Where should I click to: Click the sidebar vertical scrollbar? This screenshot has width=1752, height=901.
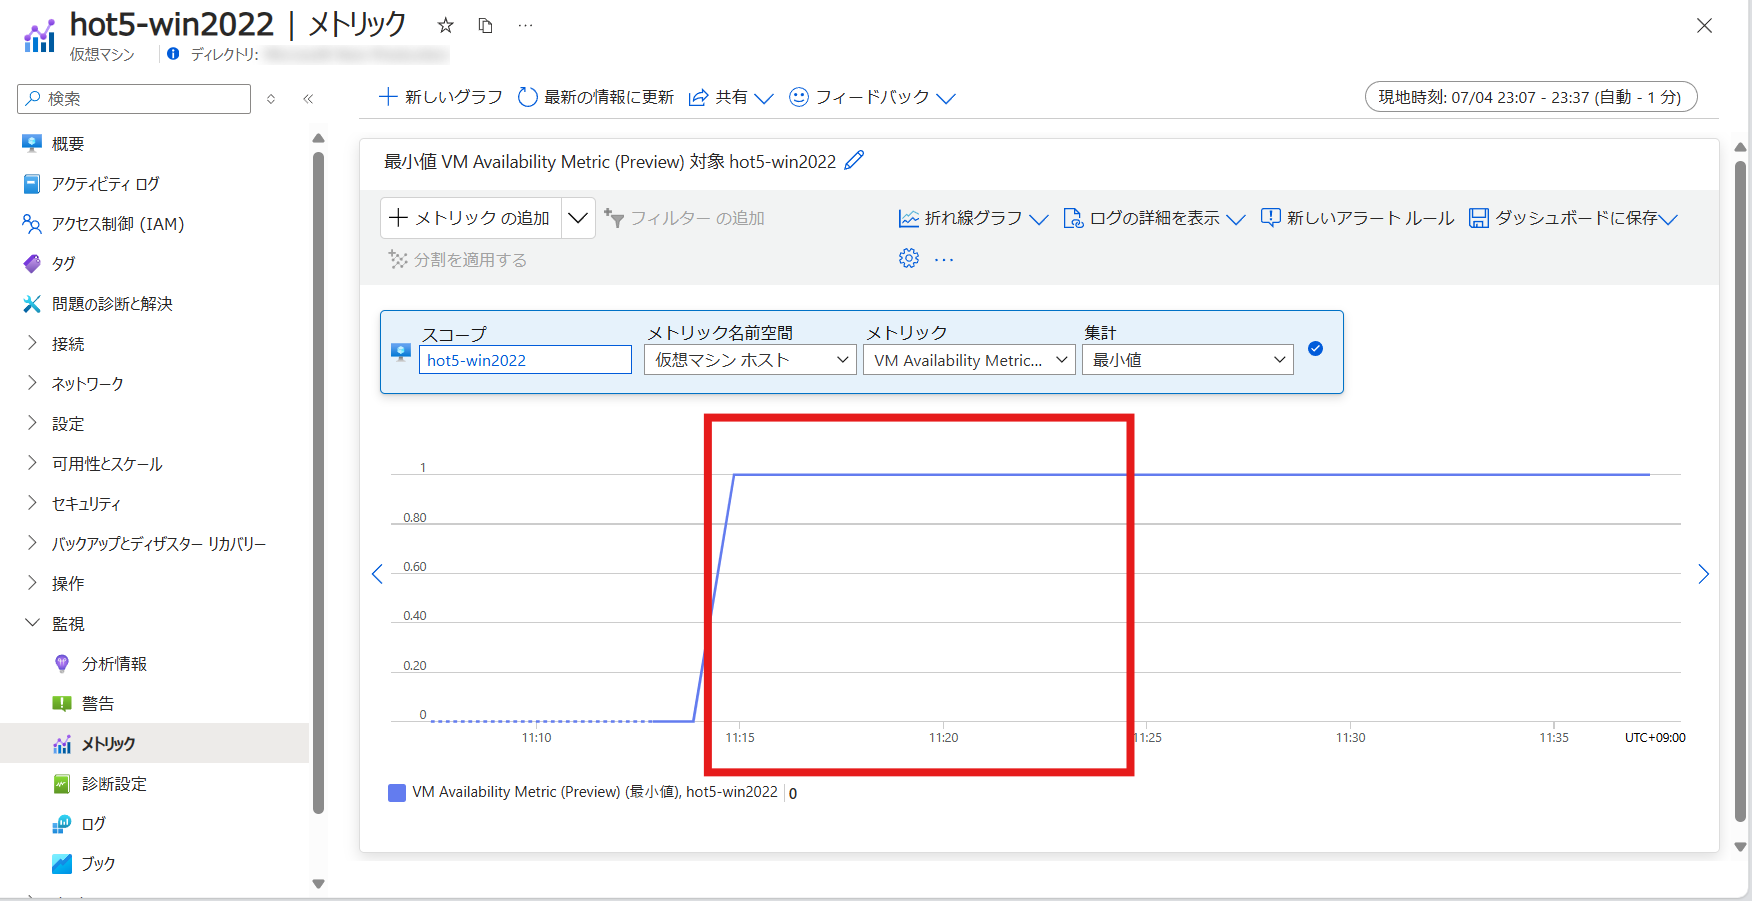318,482
